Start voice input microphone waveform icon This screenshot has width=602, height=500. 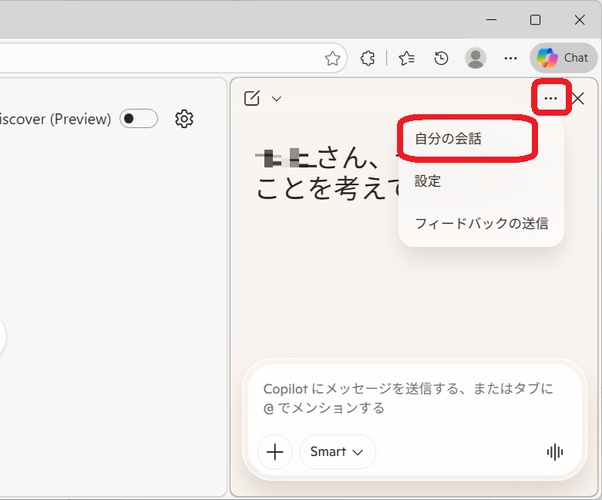pos(555,452)
